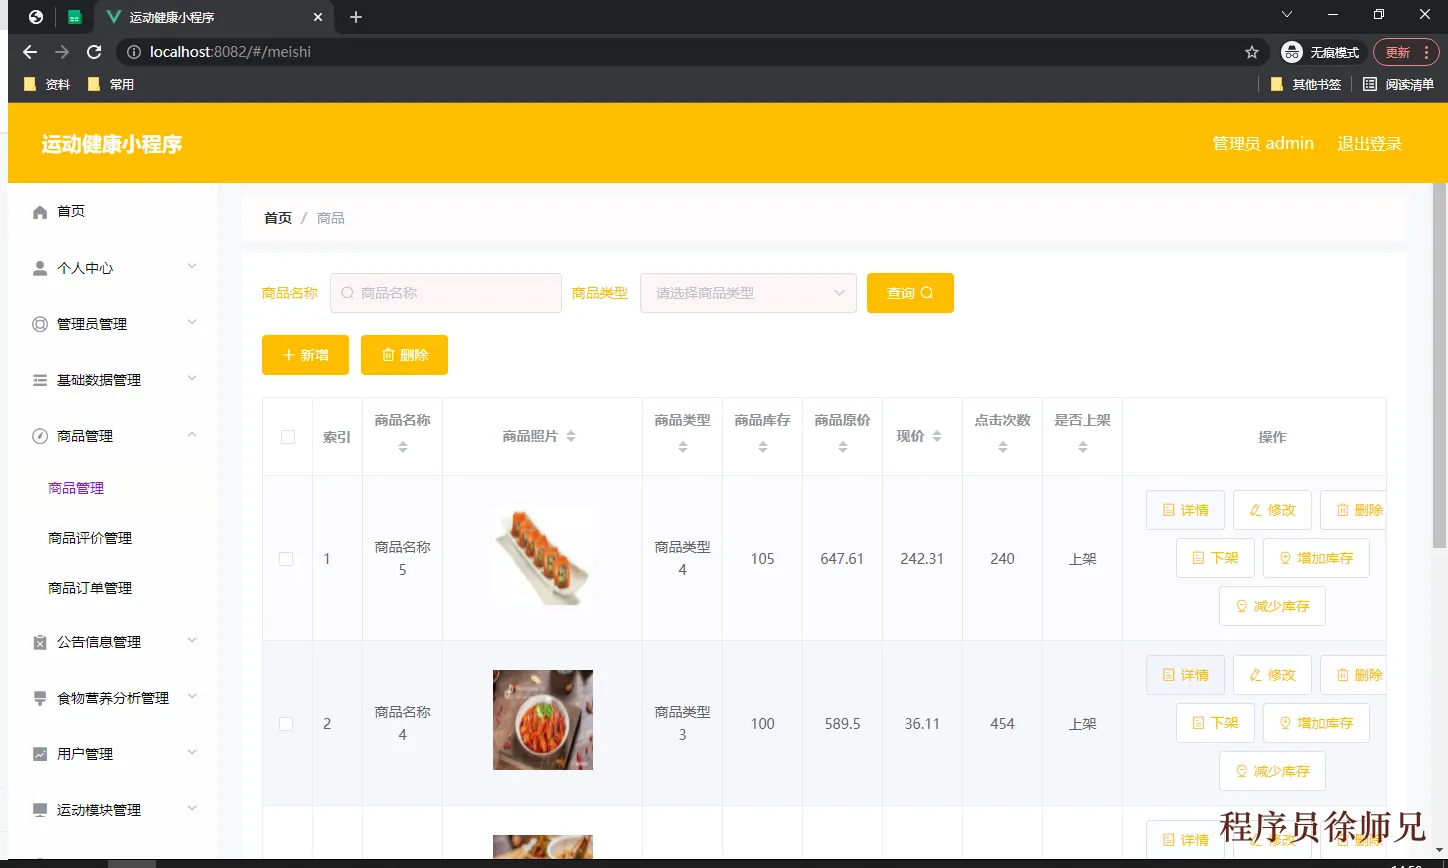Click the chart icon next to 用户管理
1448x868 pixels.
coord(40,754)
